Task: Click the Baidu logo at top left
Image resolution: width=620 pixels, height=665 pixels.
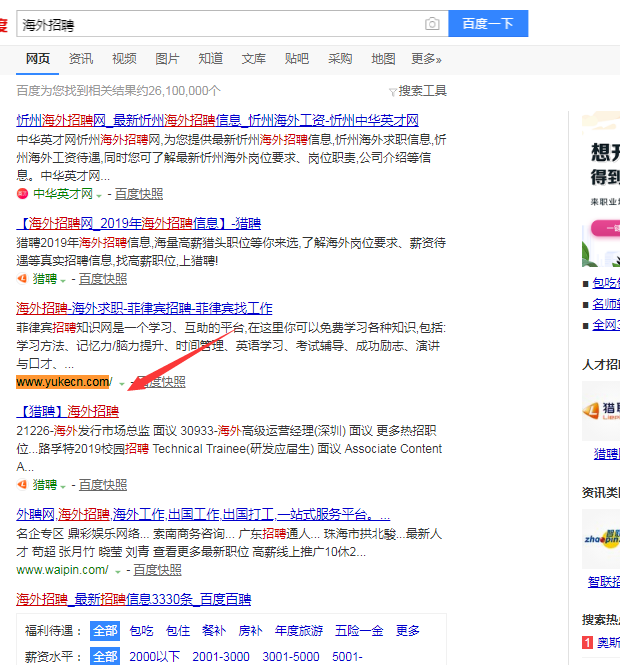Action: pos(4,24)
